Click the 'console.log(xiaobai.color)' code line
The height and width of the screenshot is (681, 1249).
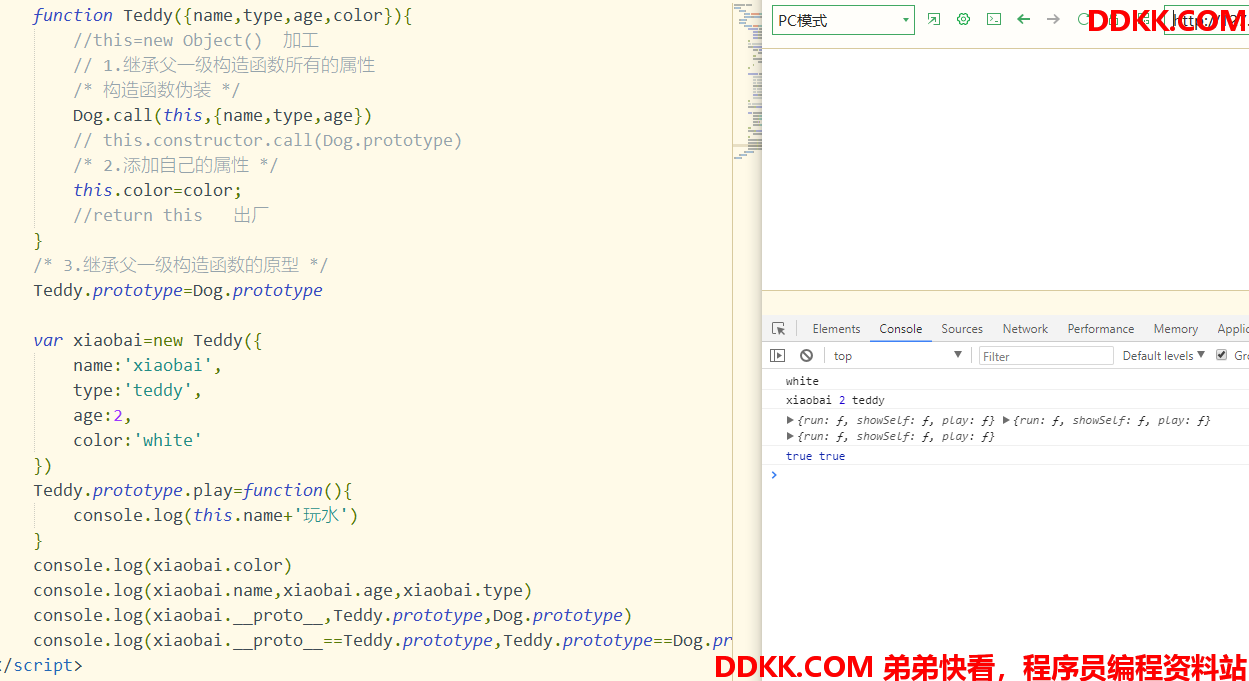[163, 565]
